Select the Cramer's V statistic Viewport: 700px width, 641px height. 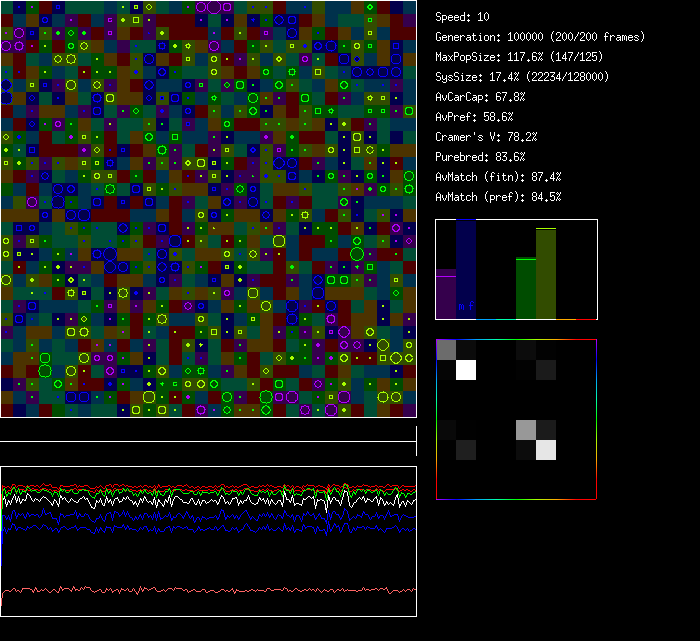[x=486, y=137]
